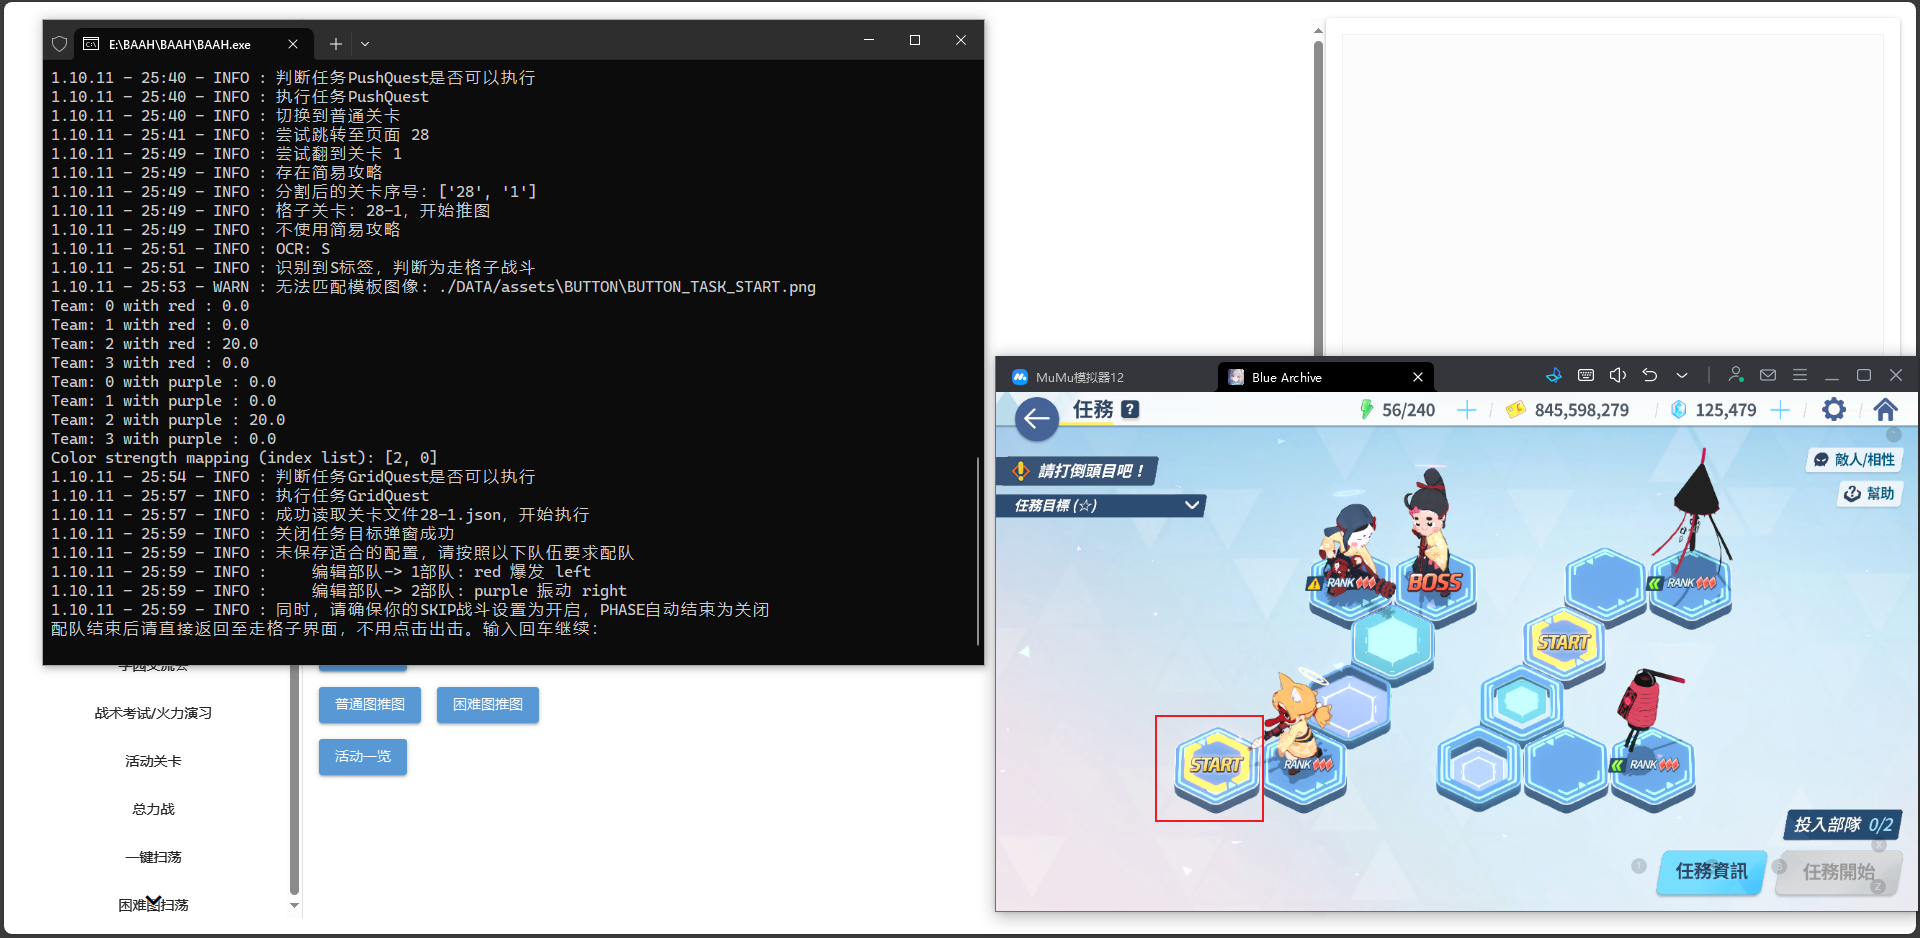1920x938 pixels.
Task: Click the 普通图推图 button
Action: 369,704
